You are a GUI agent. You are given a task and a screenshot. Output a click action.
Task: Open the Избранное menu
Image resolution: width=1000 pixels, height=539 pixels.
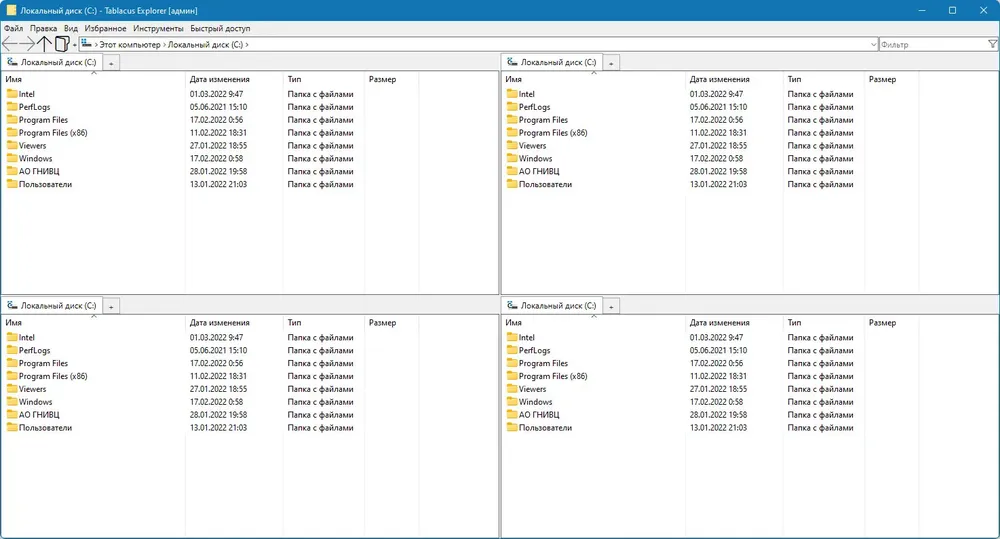coord(105,28)
